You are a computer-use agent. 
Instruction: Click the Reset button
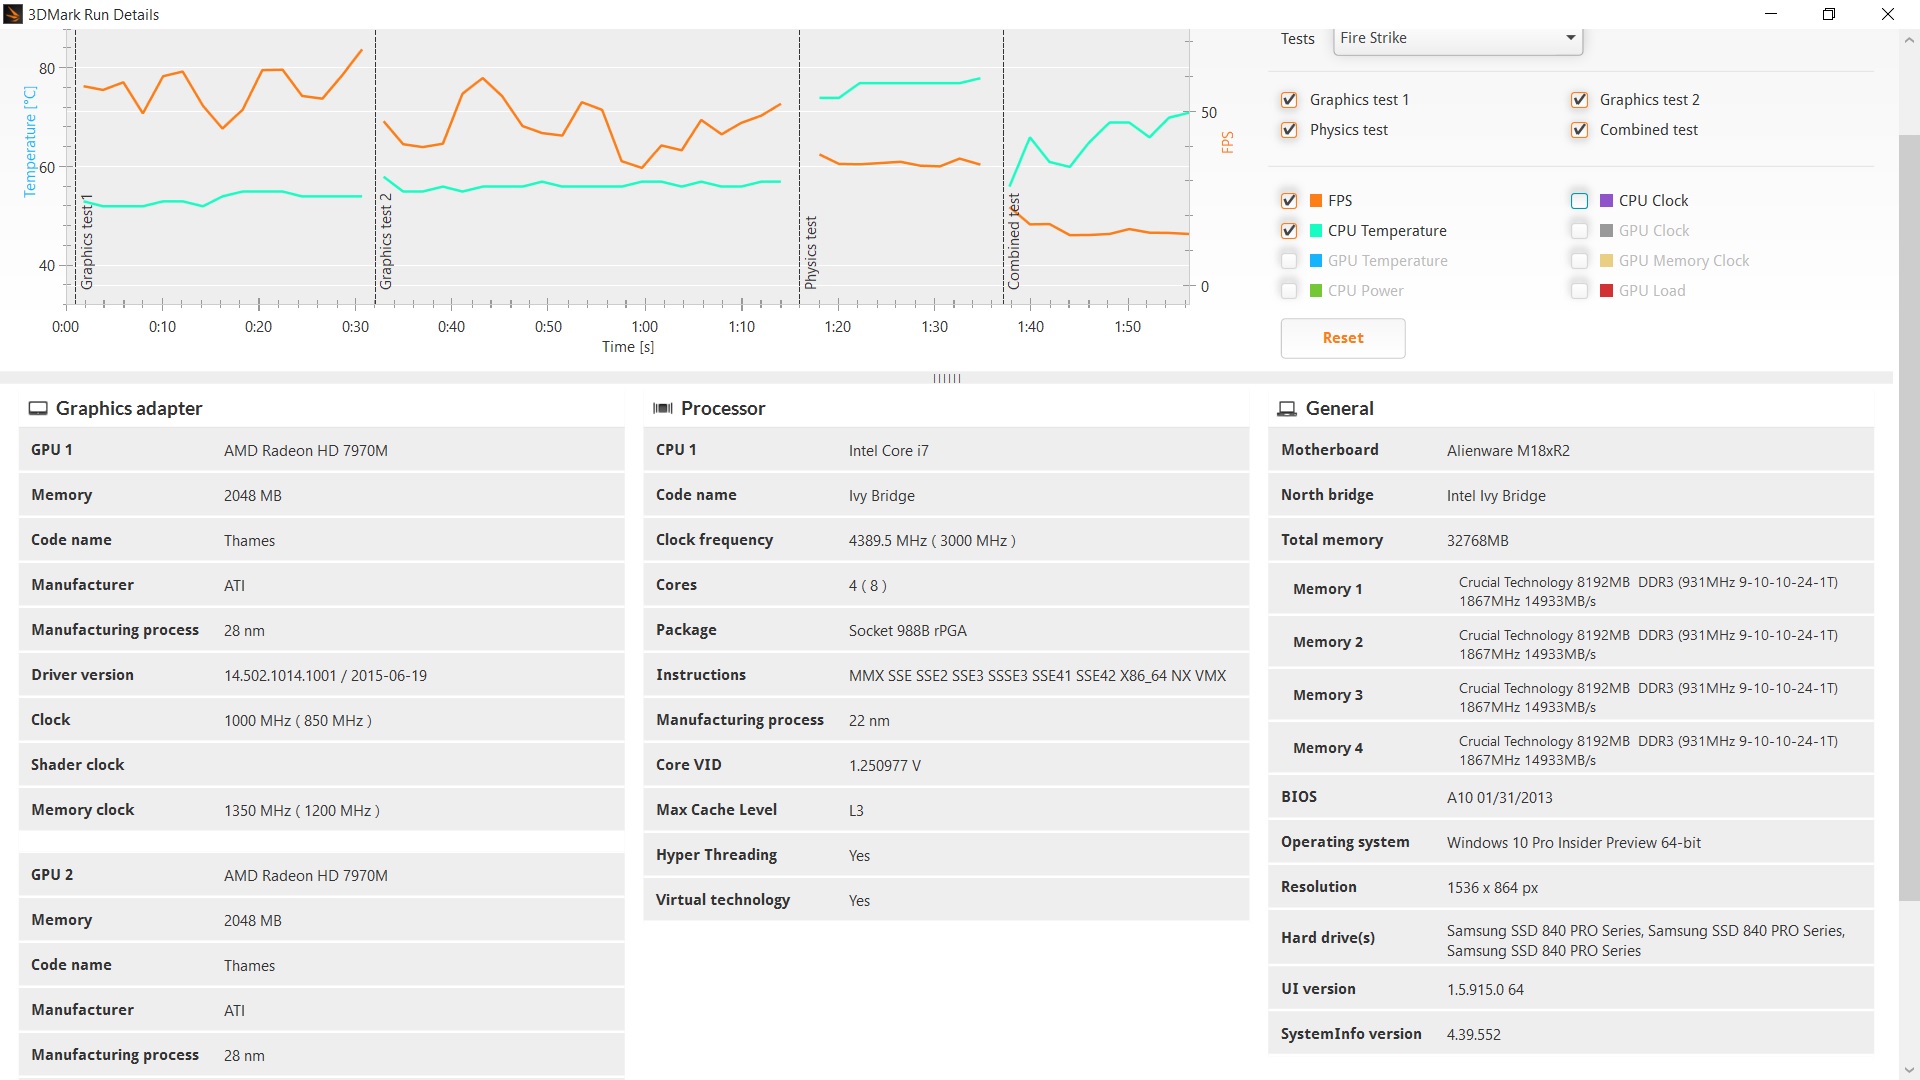[1342, 338]
